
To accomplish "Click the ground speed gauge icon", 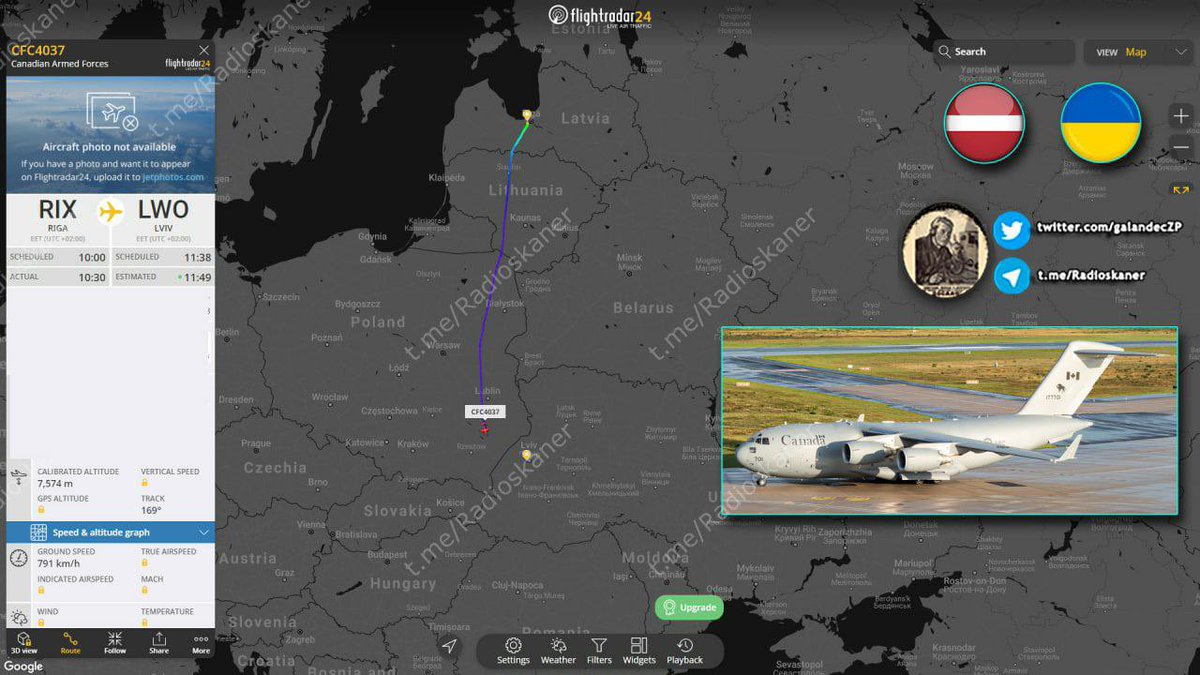I will 19,558.
